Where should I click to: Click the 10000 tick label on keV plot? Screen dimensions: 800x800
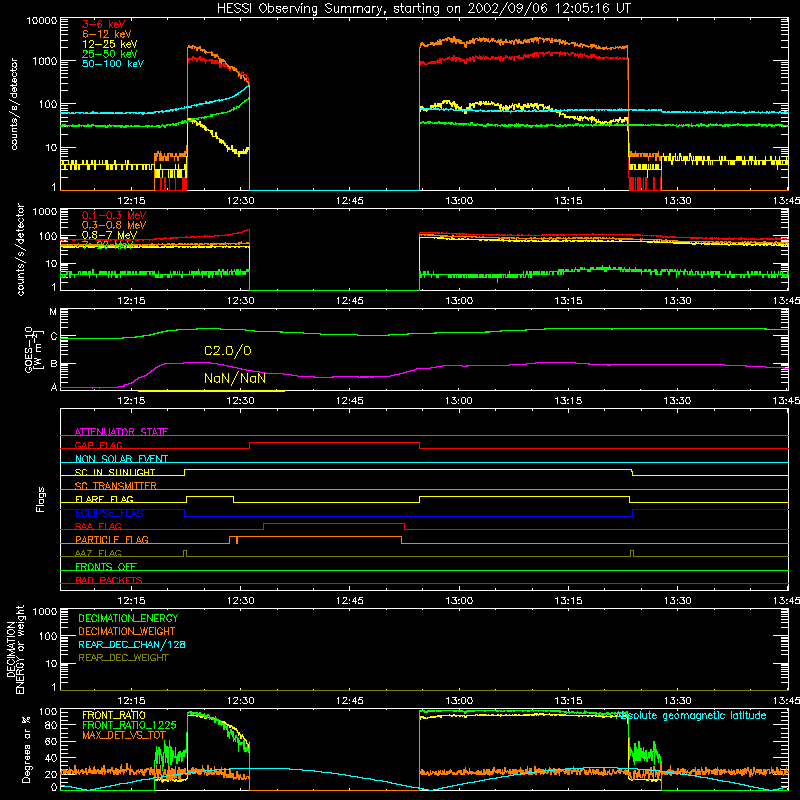(x=41, y=21)
